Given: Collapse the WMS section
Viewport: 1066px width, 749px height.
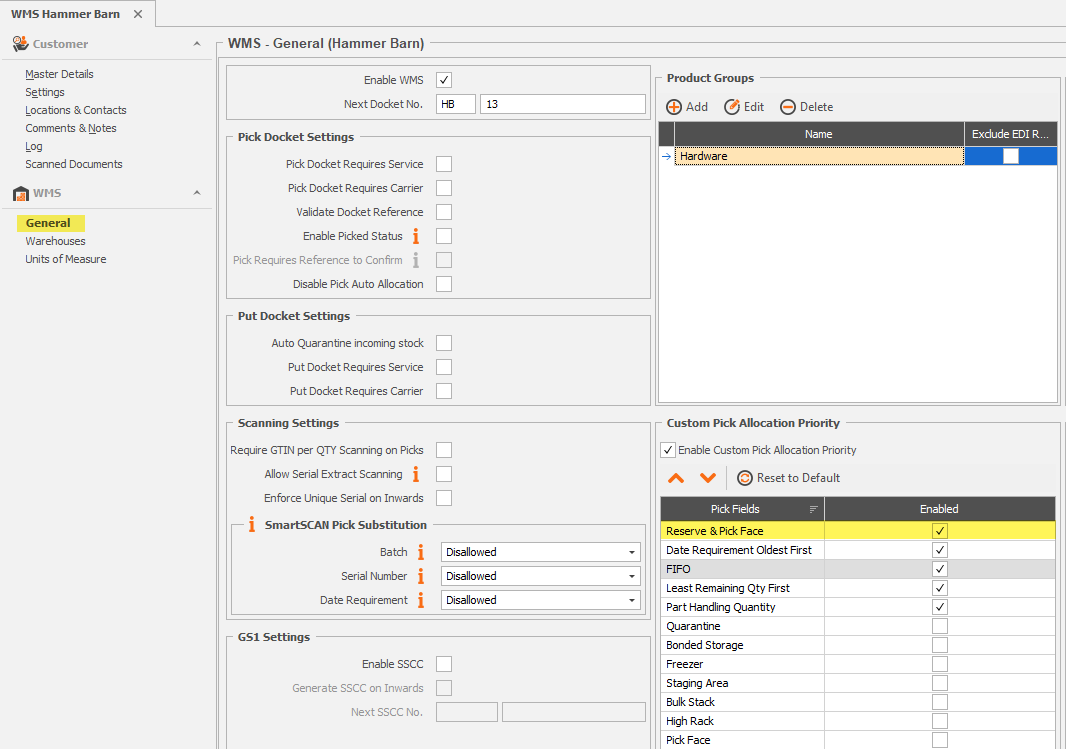Looking at the screenshot, I should [196, 193].
